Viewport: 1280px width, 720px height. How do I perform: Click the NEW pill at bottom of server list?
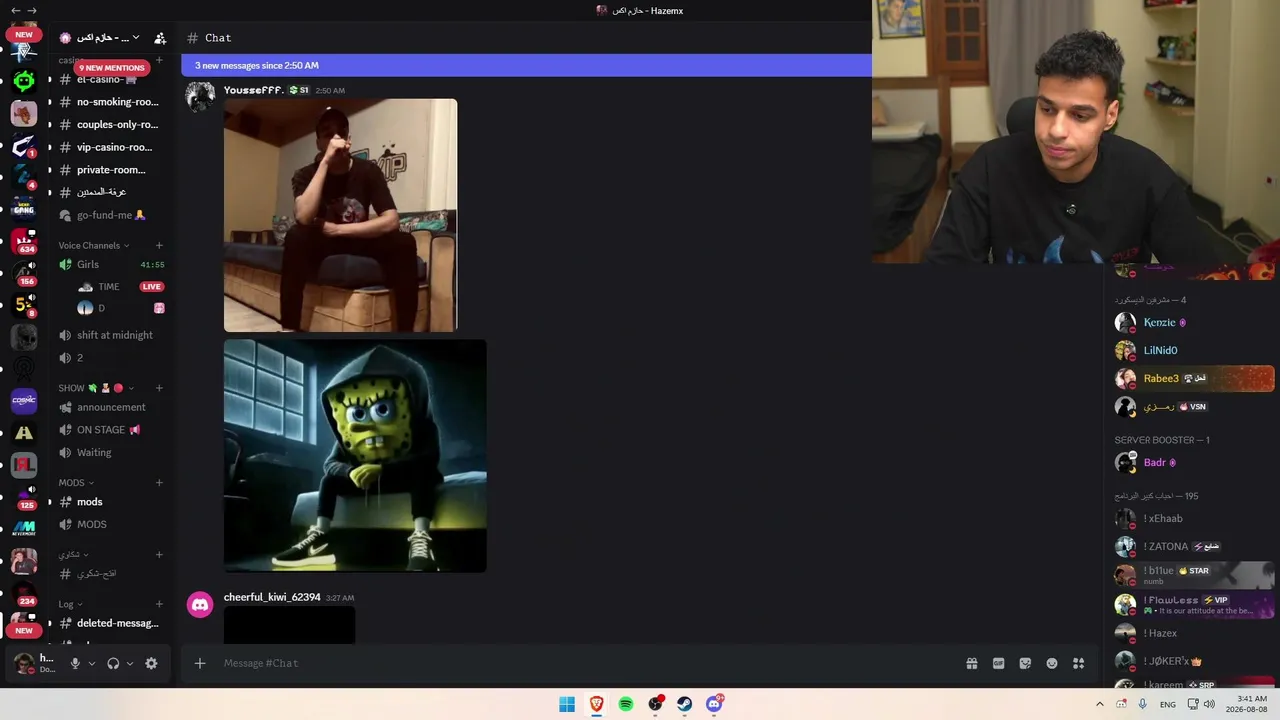(x=24, y=630)
